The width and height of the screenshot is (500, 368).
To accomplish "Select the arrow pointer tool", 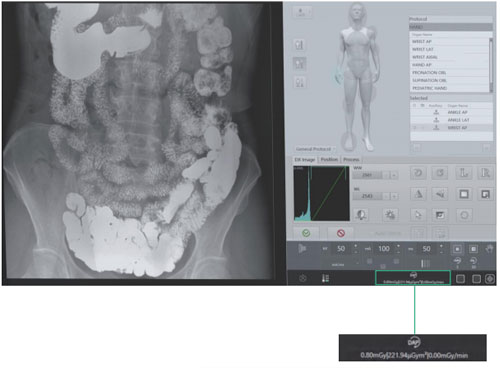I will pyautogui.click(x=418, y=215).
